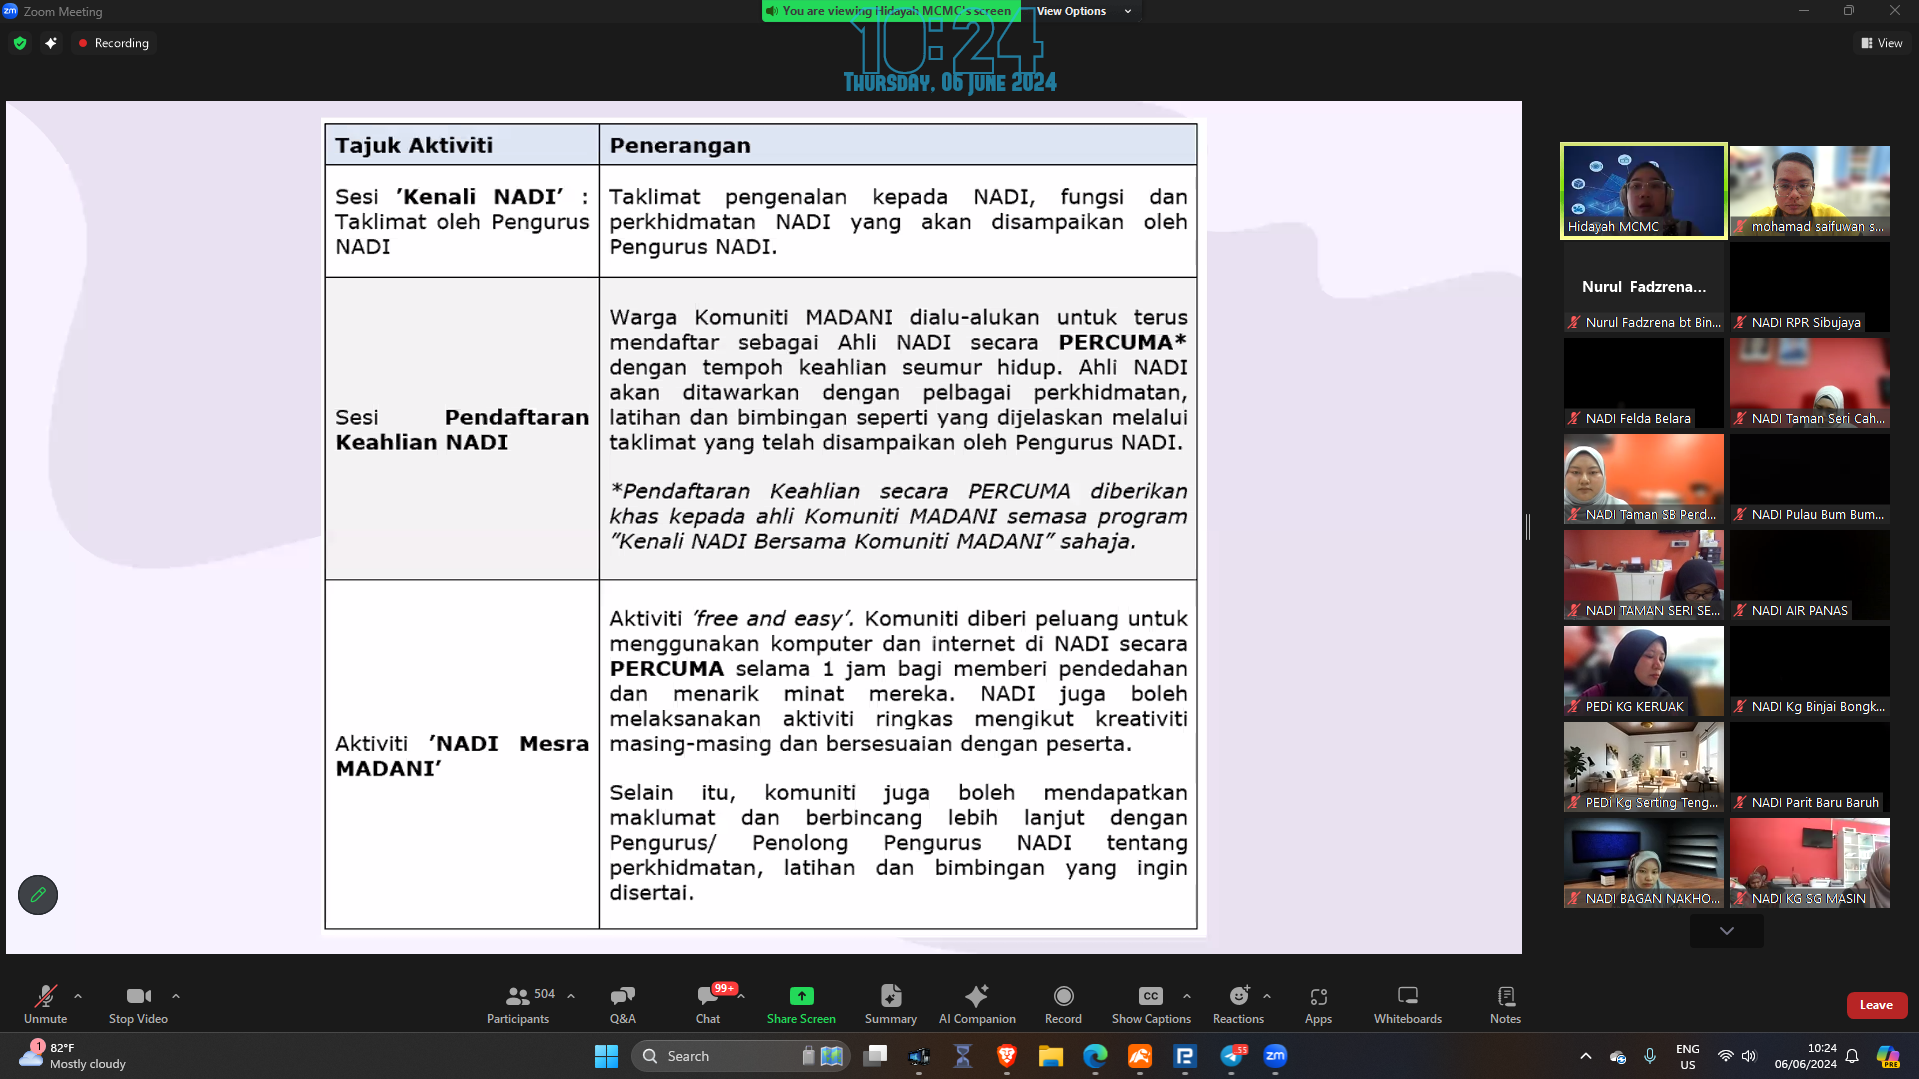Viewport: 1919px width, 1079px height.
Task: Open notifications bell in tray
Action: (x=1852, y=1056)
